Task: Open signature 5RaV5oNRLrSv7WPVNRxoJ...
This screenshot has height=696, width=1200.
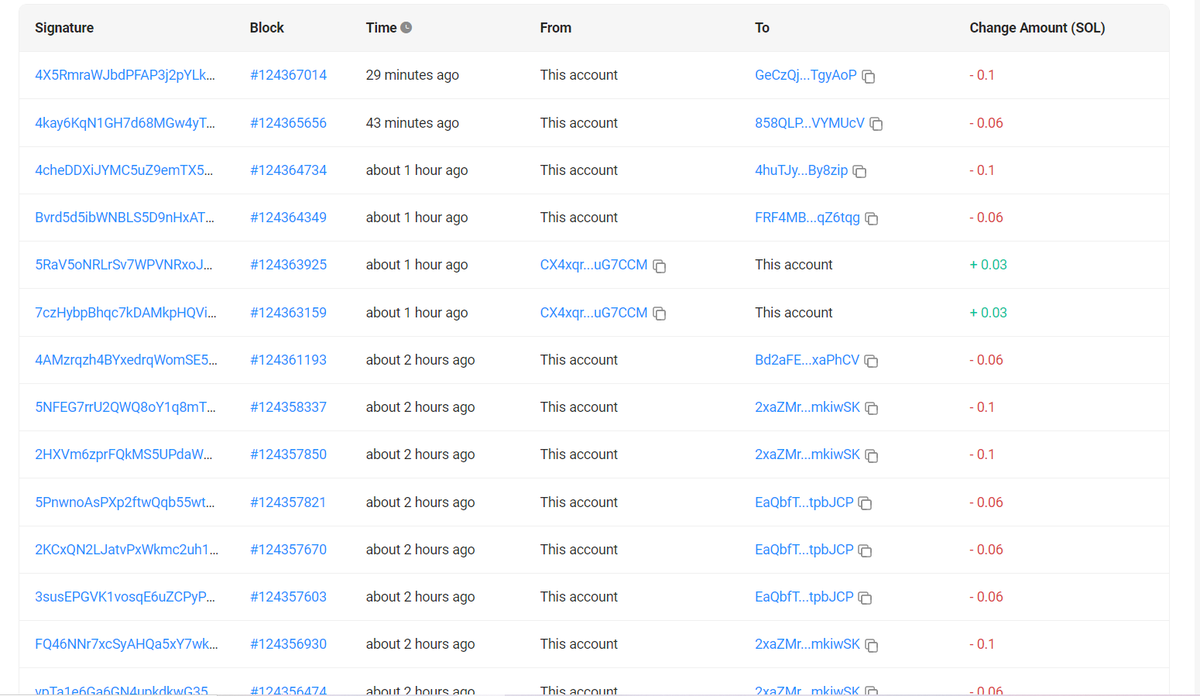Action: 124,265
